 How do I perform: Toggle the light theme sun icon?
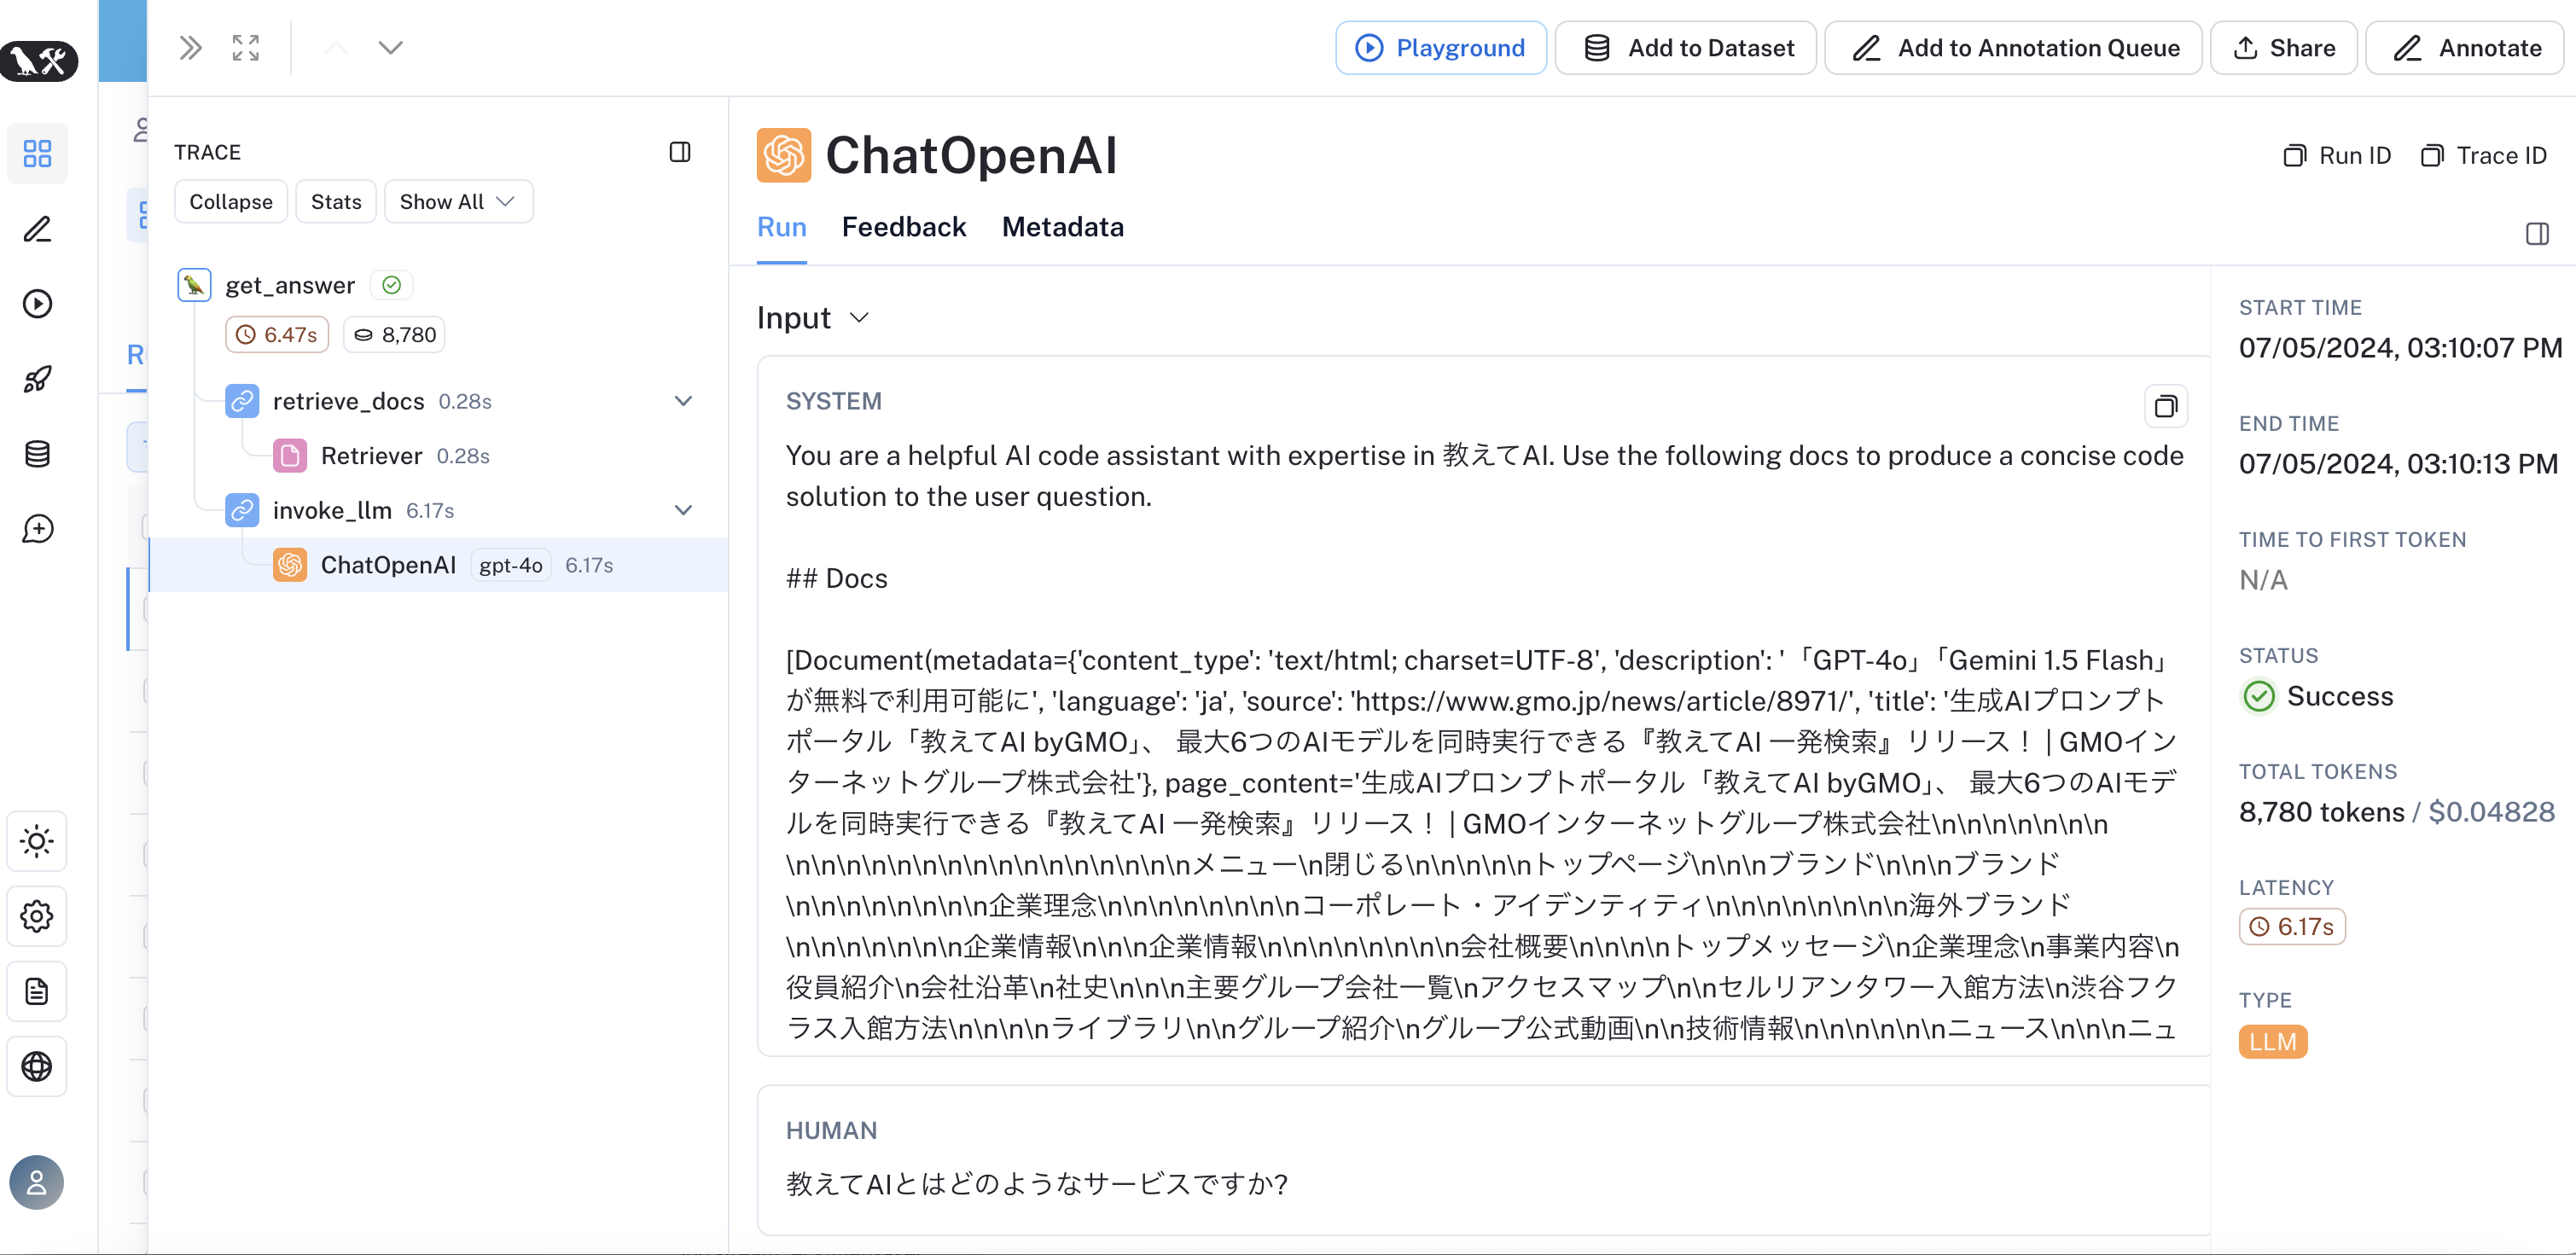pos(37,841)
